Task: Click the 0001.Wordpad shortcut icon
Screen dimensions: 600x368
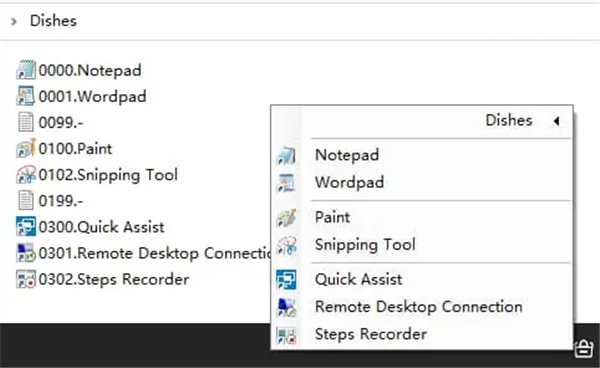Action: tap(26, 96)
